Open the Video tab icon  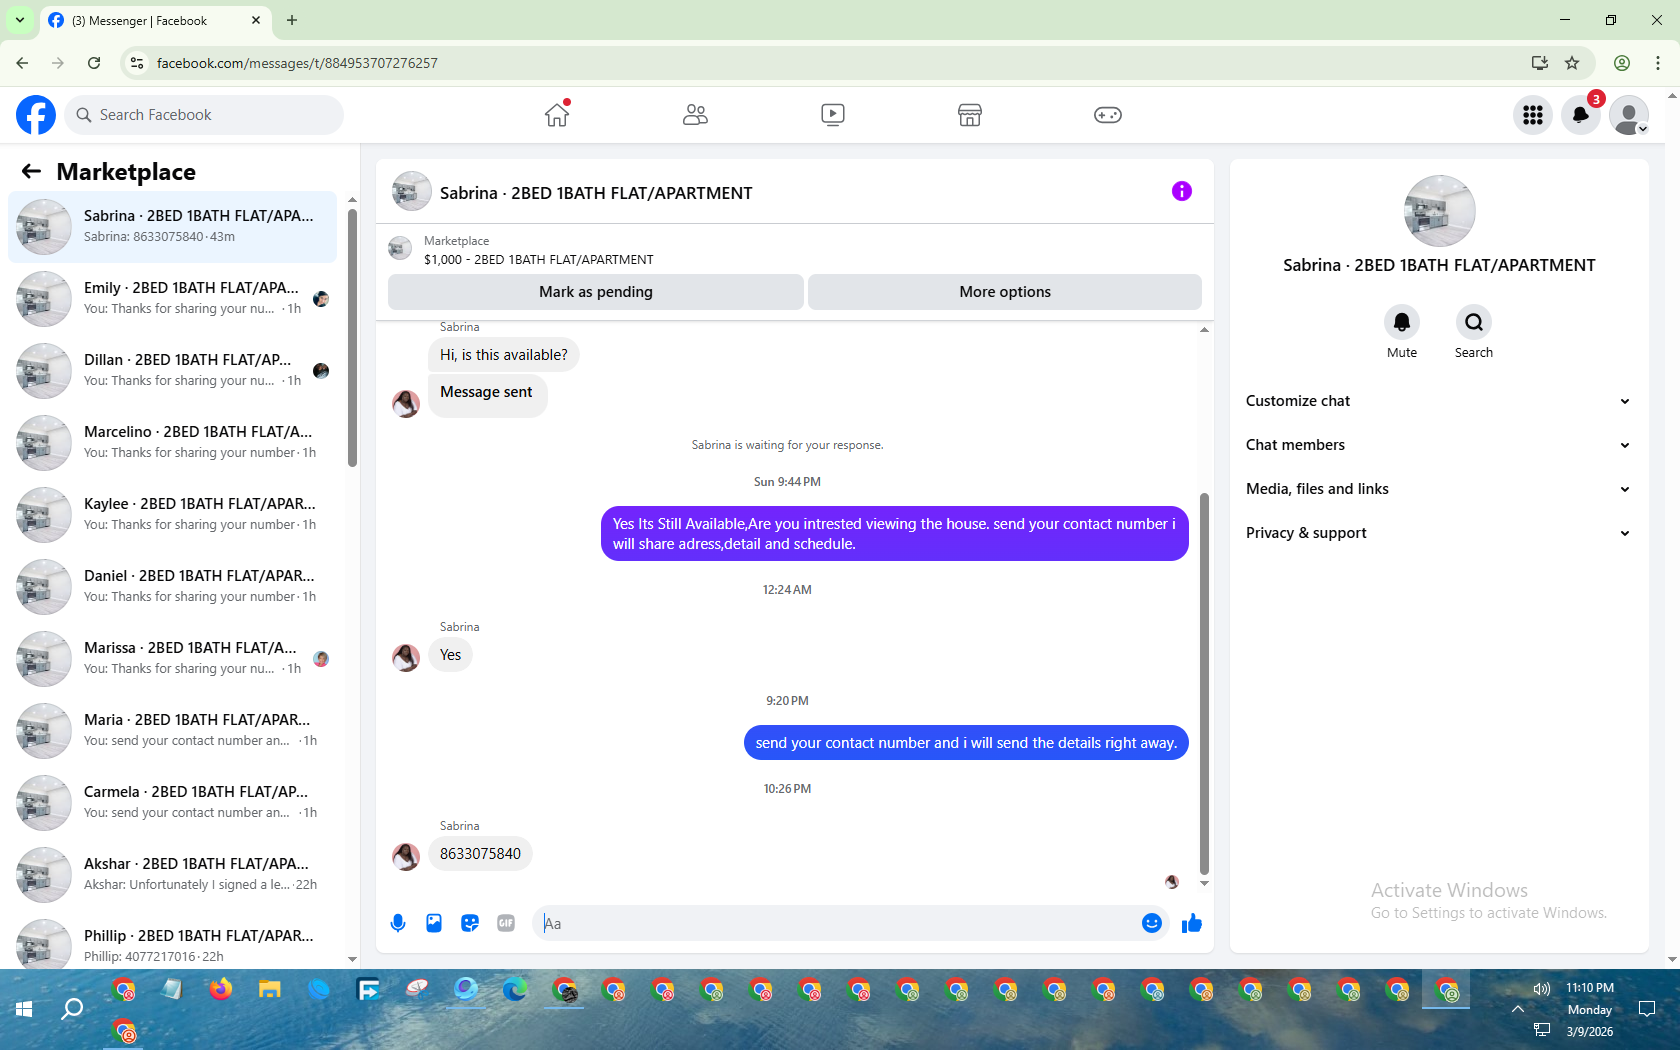(x=833, y=115)
